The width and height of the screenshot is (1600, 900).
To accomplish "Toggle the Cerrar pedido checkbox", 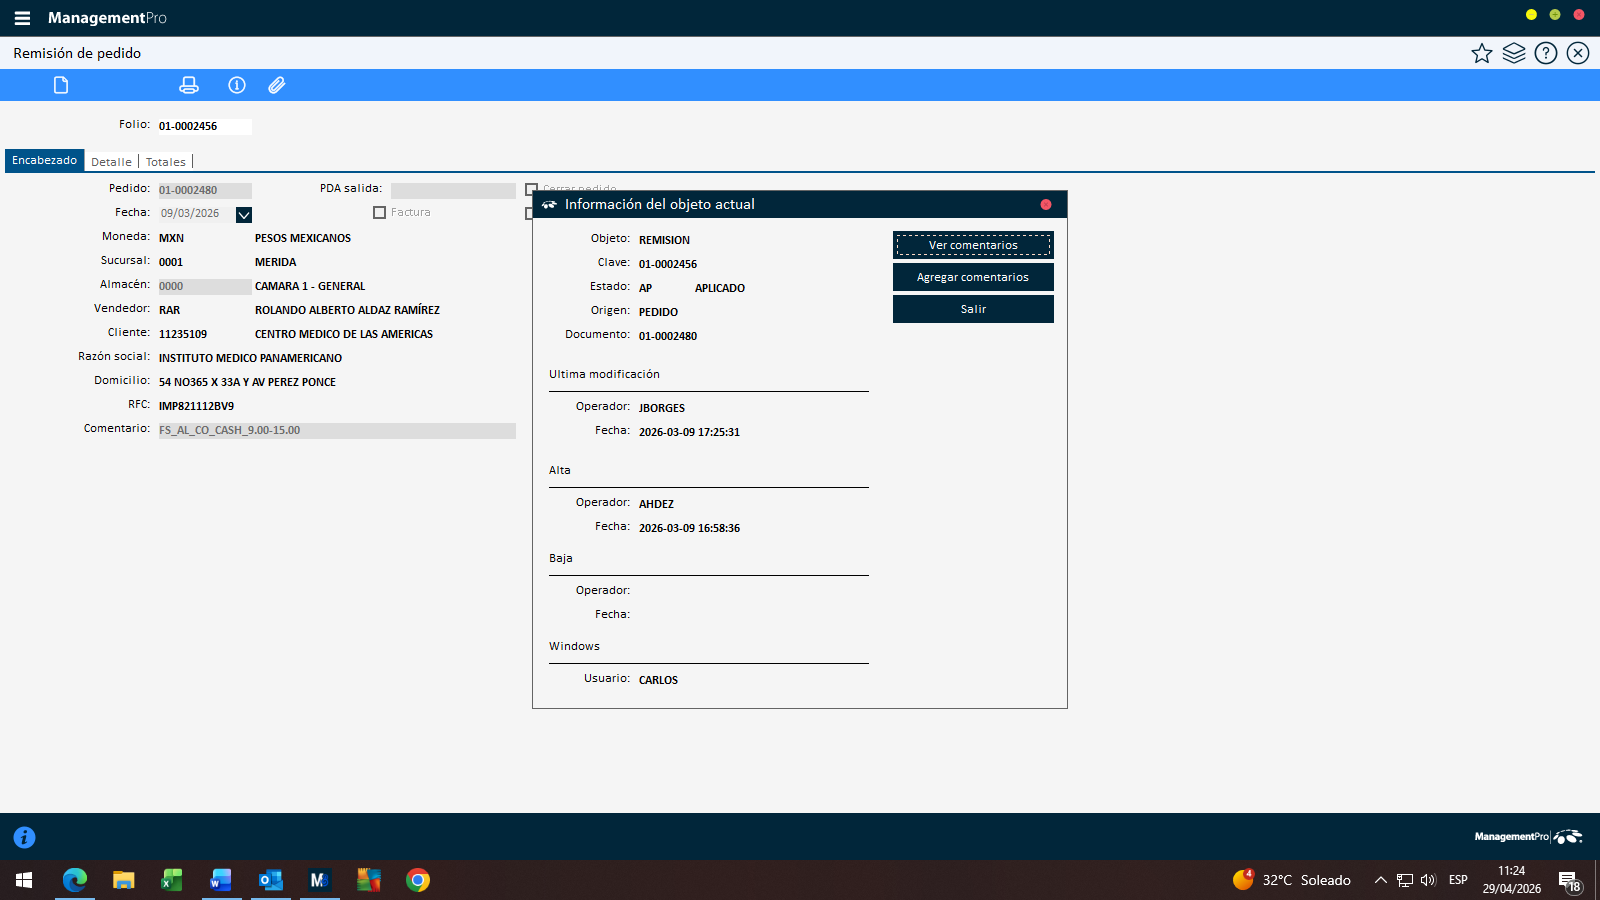I will 530,188.
